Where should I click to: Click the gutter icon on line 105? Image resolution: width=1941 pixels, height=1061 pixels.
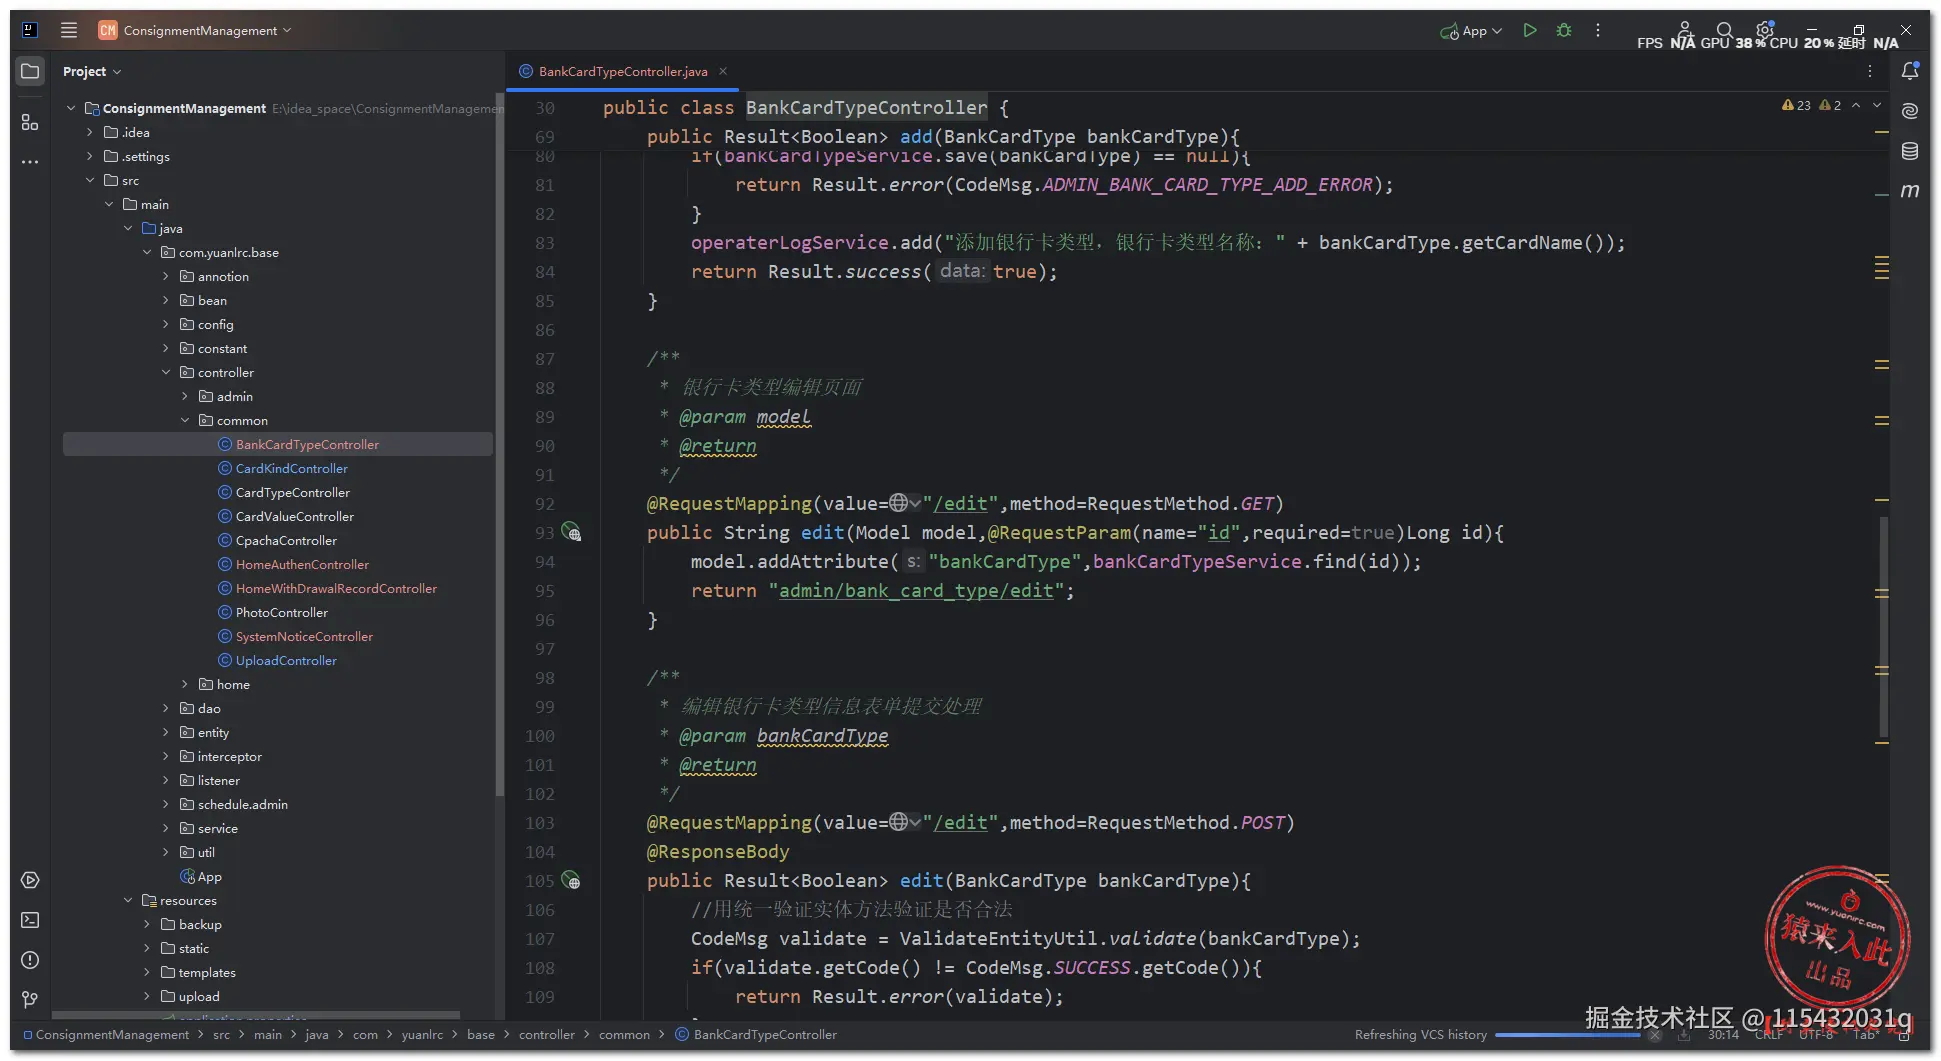pos(571,880)
